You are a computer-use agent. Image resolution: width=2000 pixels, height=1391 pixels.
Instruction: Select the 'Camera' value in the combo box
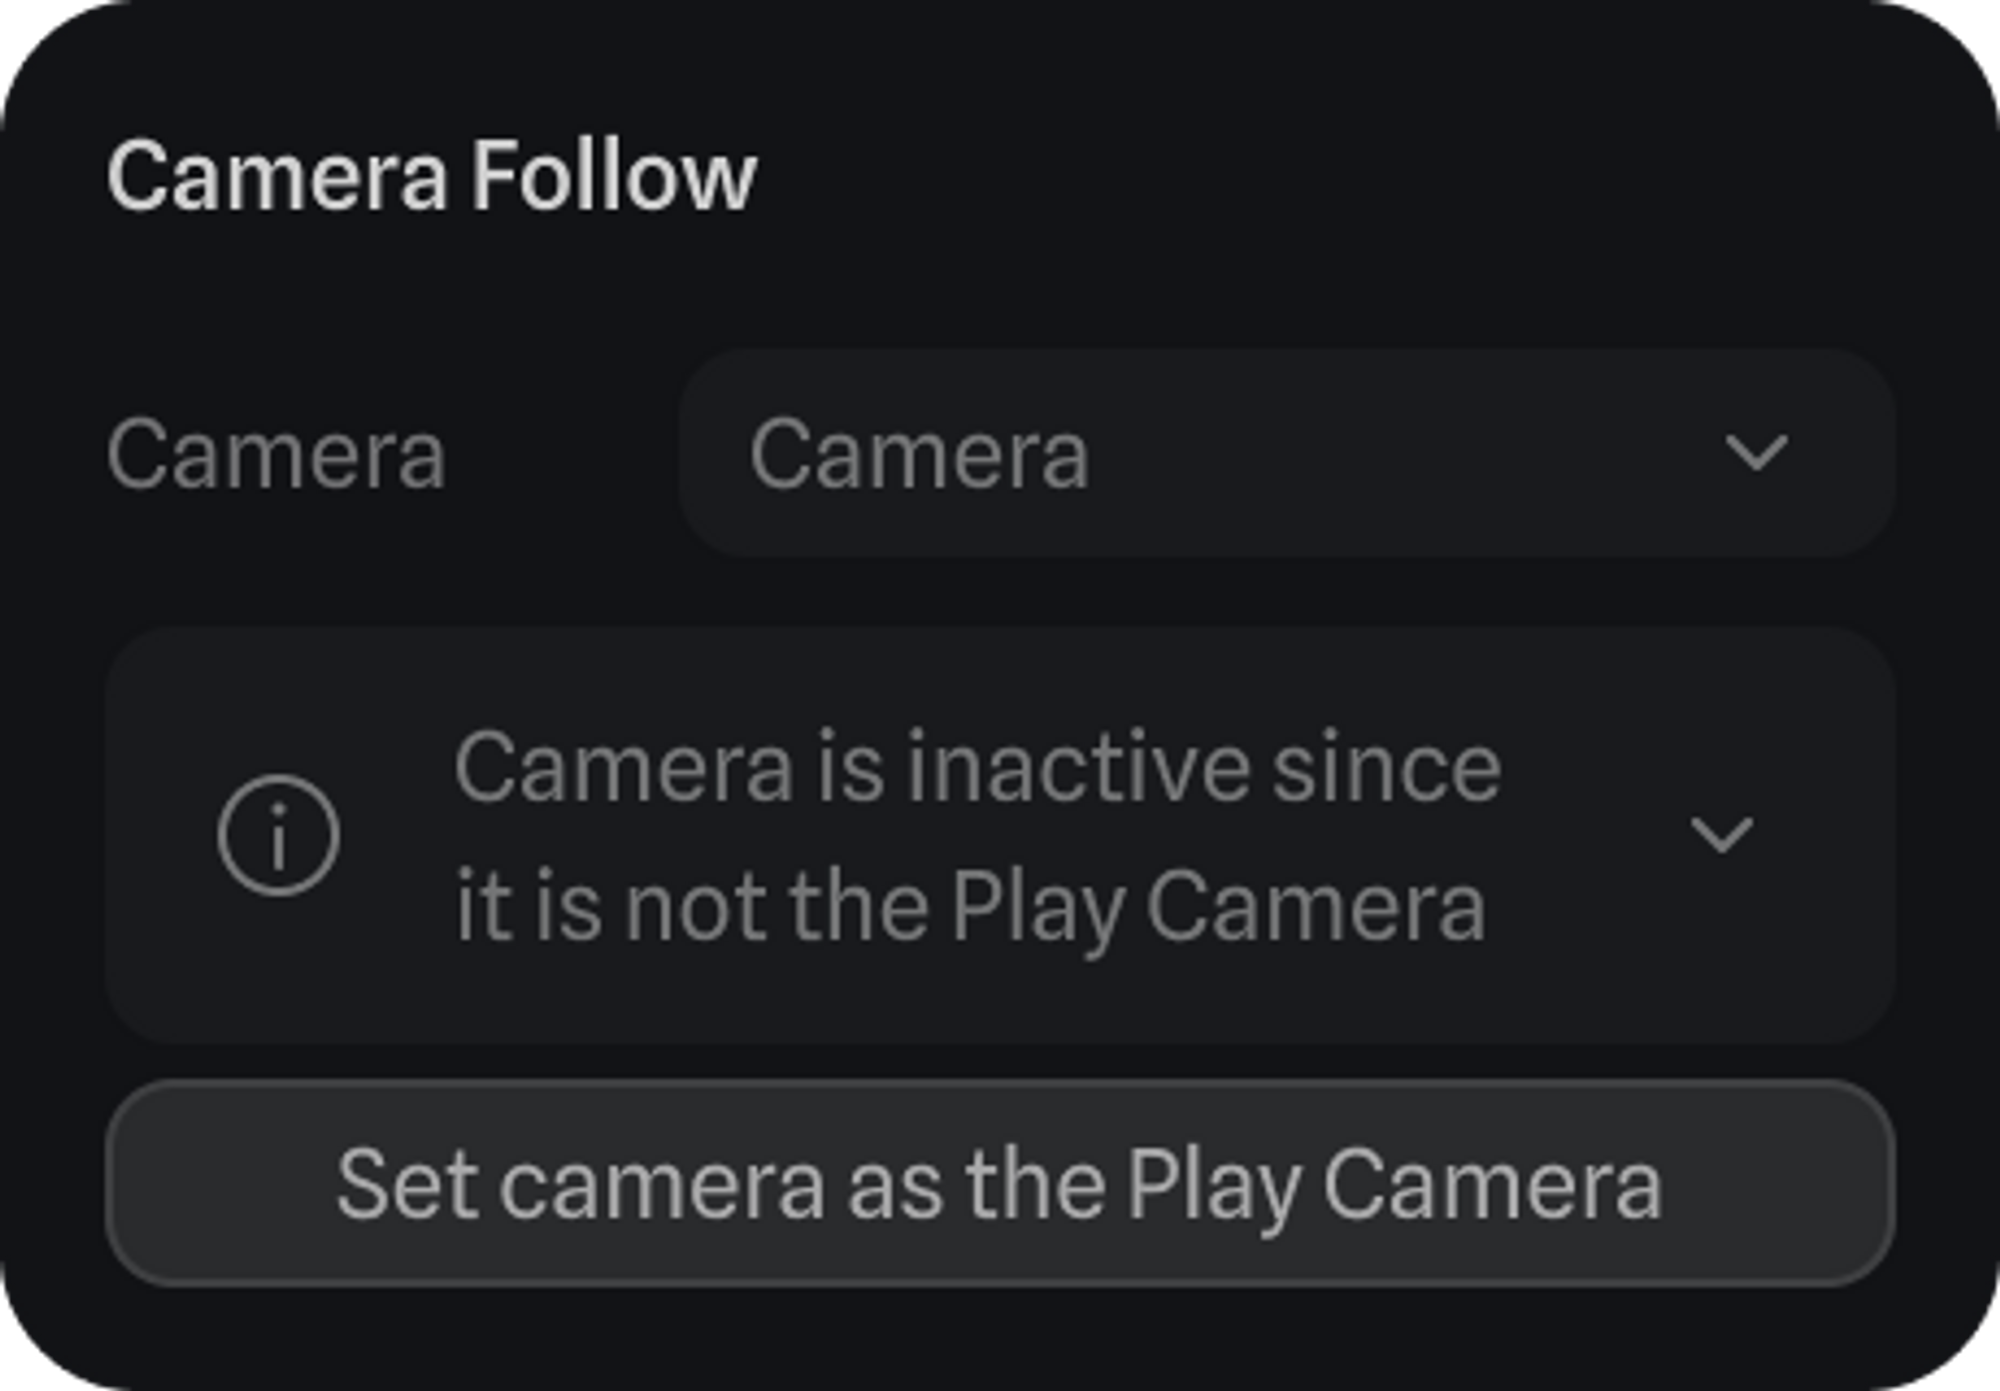point(919,455)
